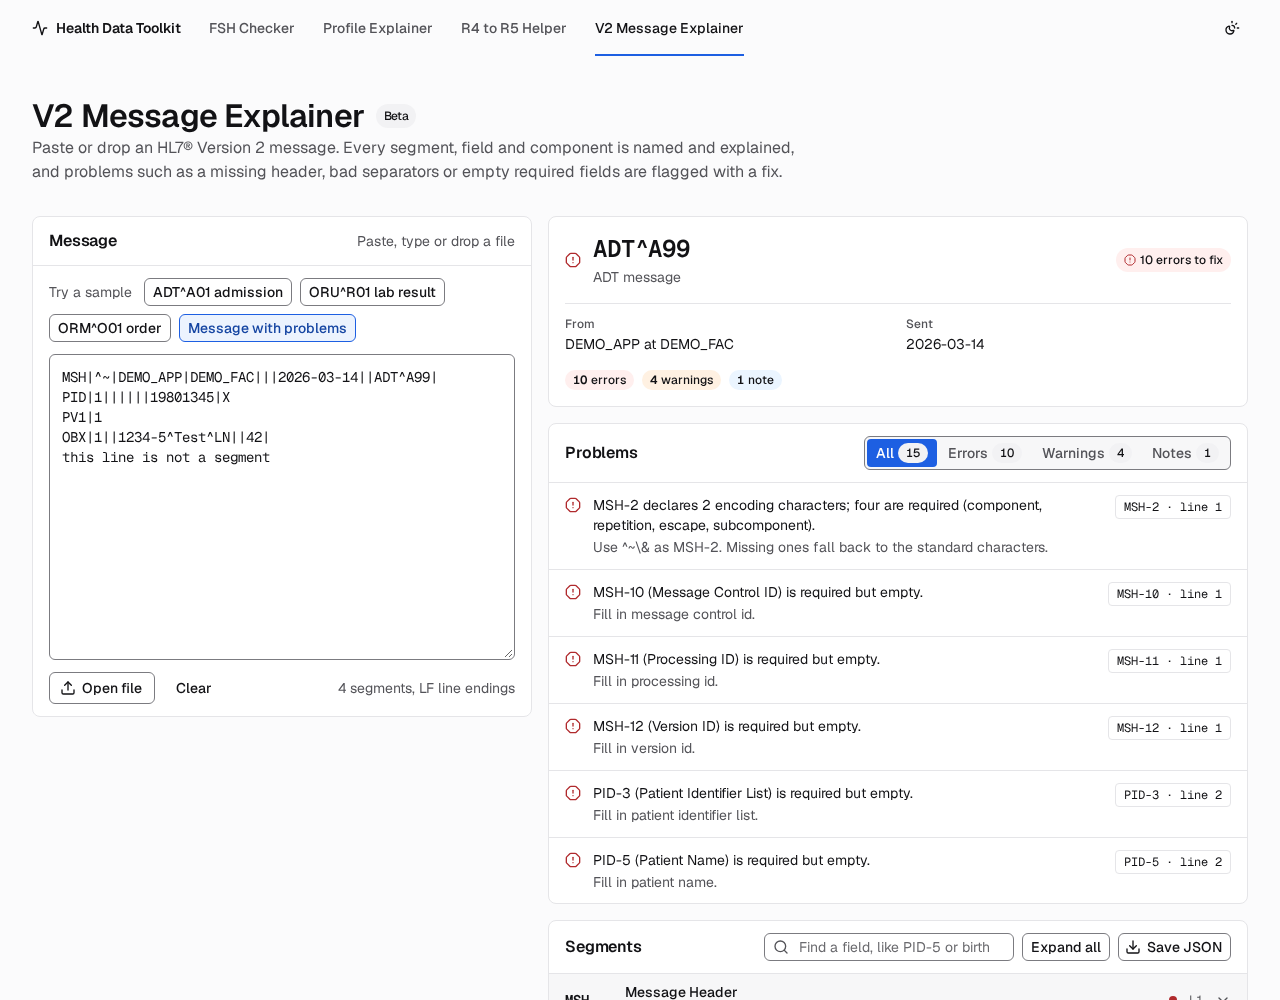
Task: Load the ORM^O01 order sample
Action: (110, 328)
